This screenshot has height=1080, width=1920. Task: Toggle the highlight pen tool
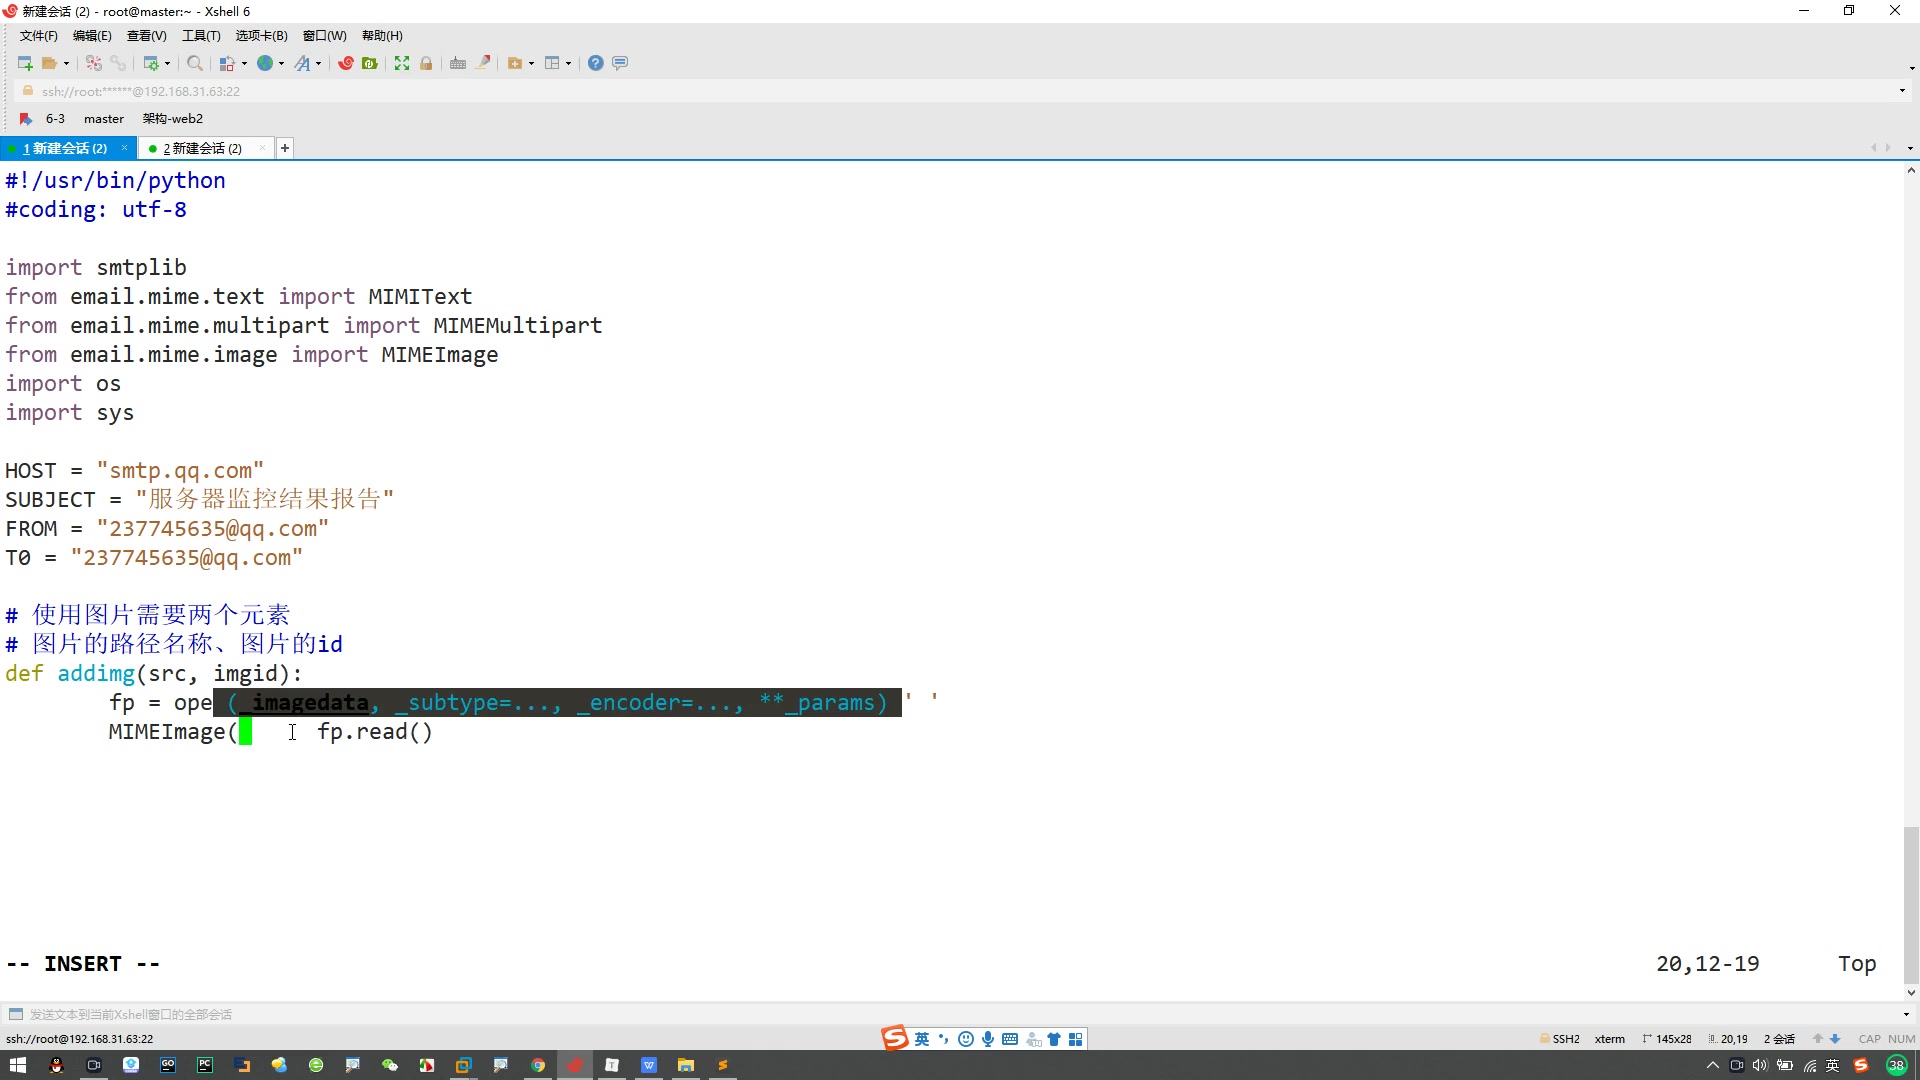[483, 63]
